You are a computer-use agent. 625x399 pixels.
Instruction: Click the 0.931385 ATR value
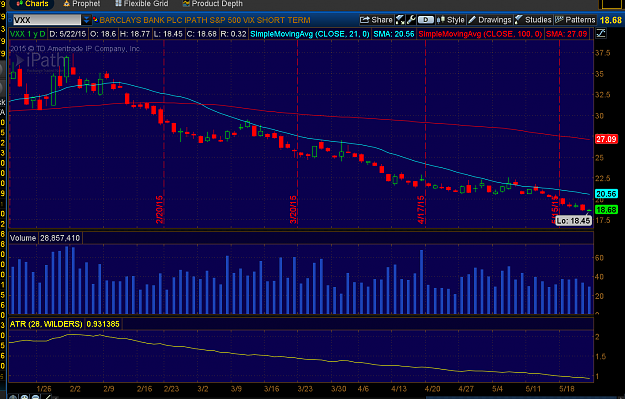(x=103, y=324)
